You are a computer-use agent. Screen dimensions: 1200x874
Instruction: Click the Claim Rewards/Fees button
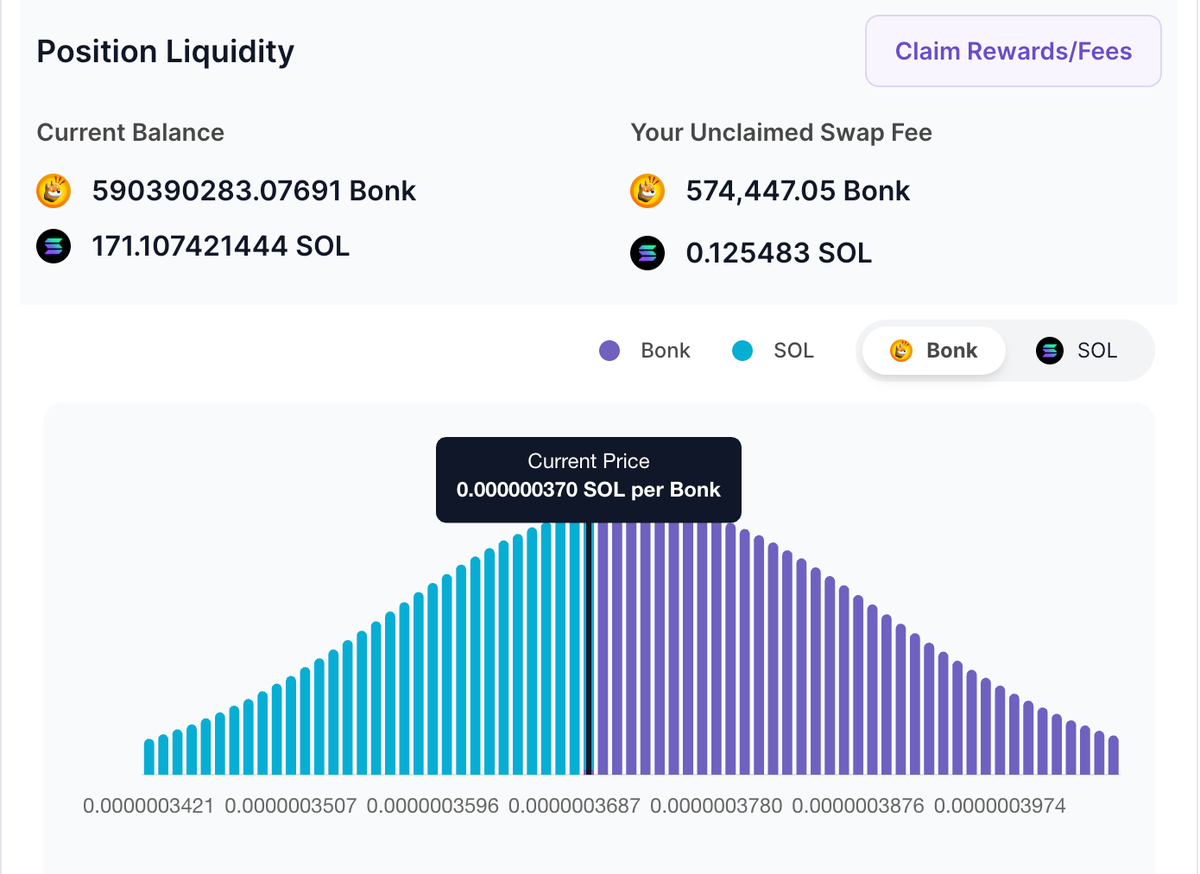click(1013, 51)
